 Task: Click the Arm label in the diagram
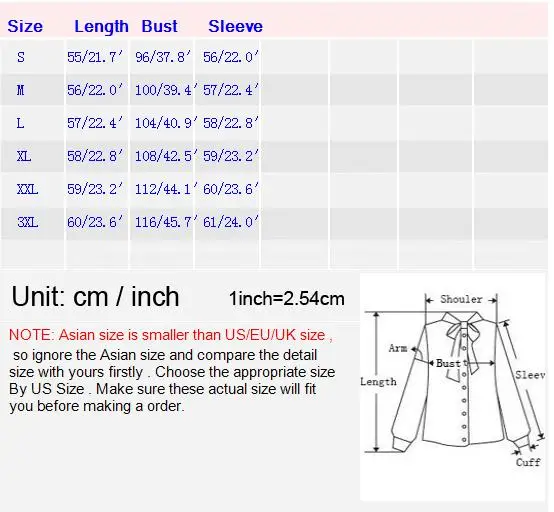click(398, 348)
